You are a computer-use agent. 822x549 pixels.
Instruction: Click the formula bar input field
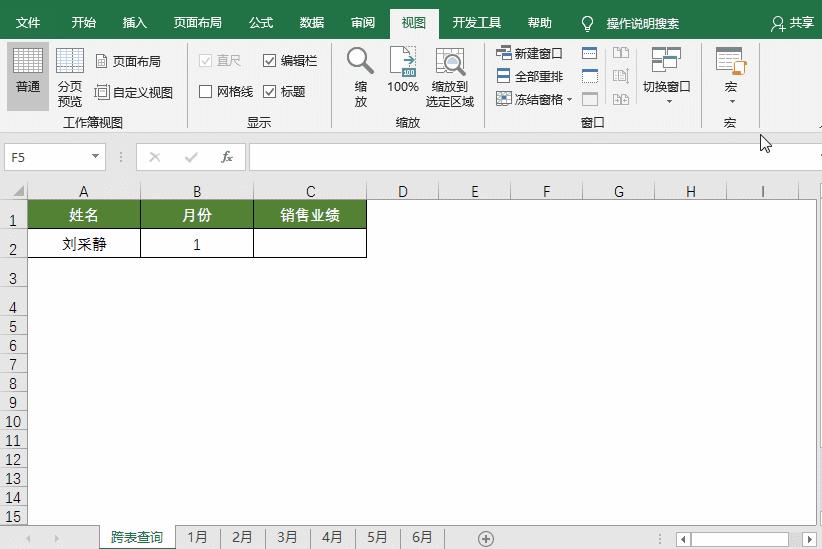click(x=535, y=157)
